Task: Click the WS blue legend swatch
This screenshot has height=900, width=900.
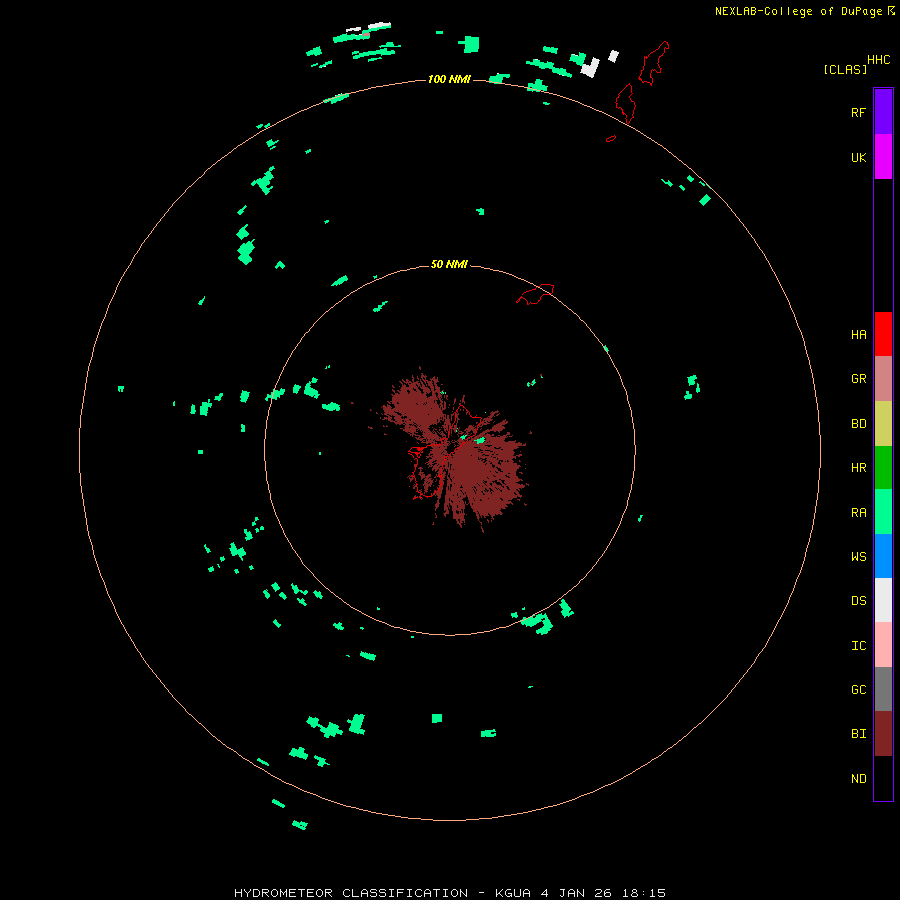Action: click(x=883, y=556)
